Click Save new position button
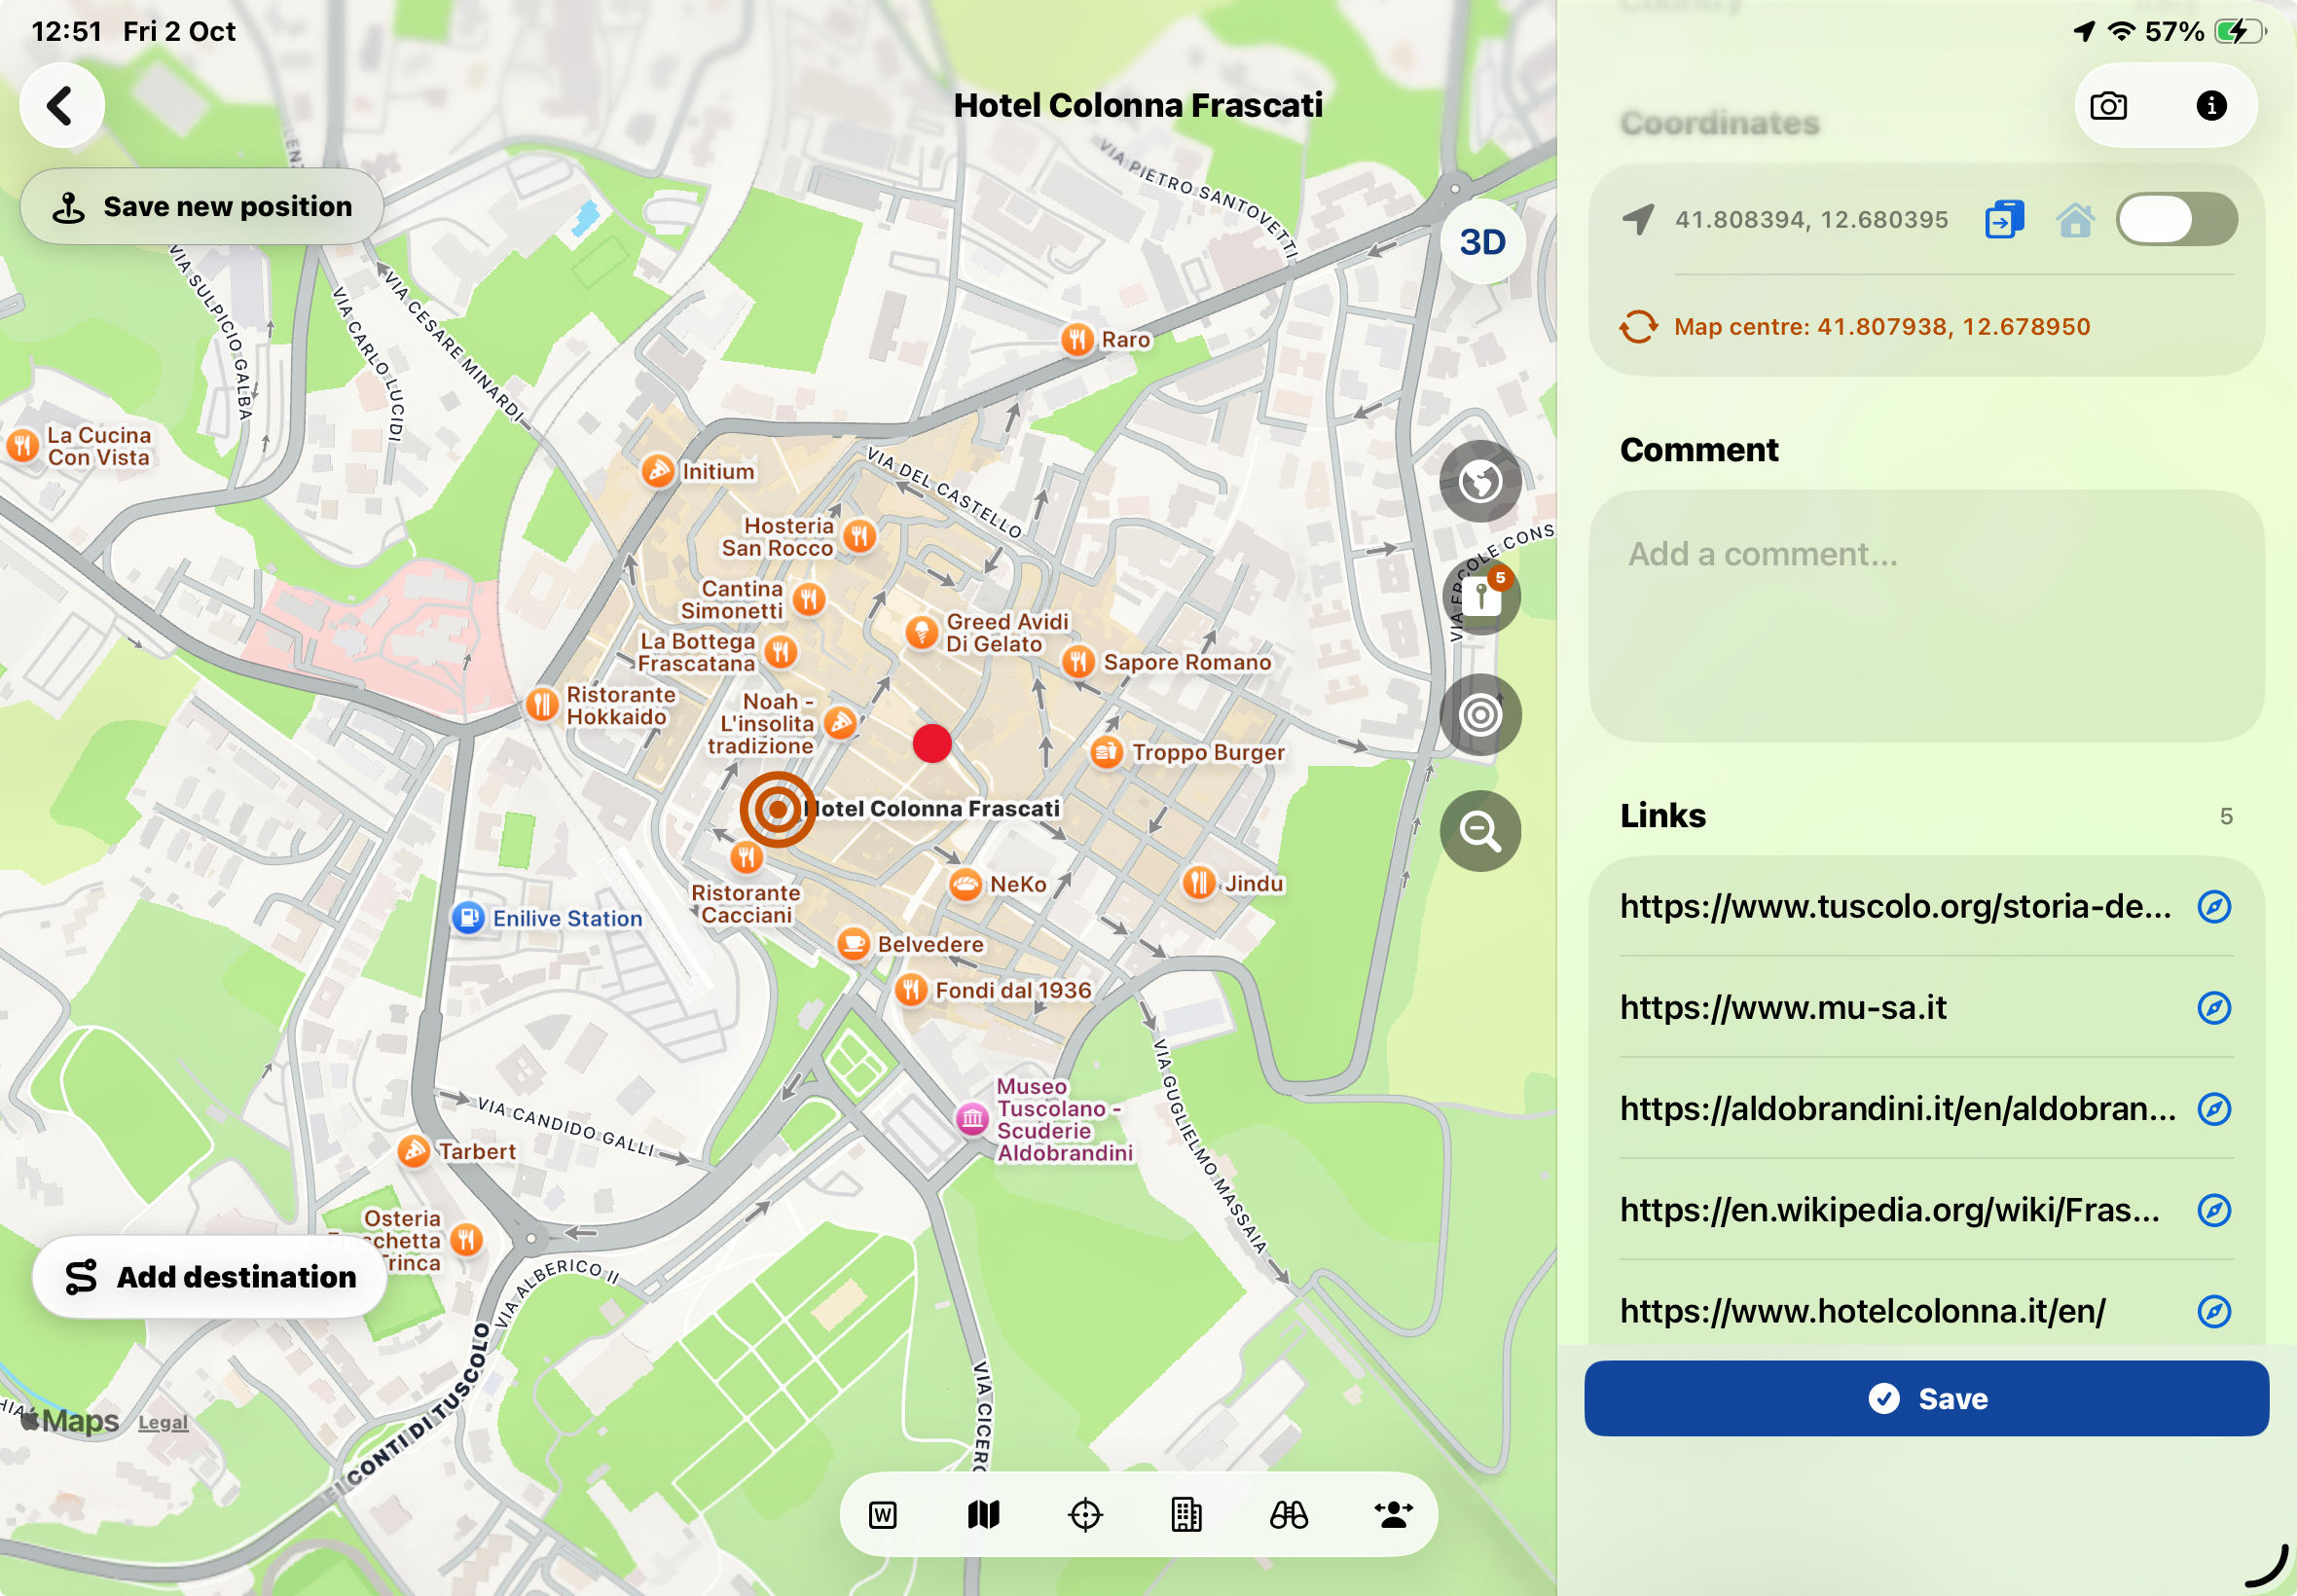 (202, 207)
